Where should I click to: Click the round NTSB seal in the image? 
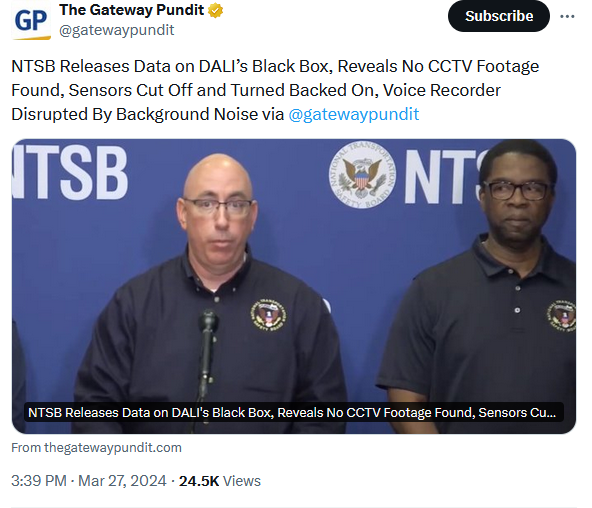pos(362,175)
